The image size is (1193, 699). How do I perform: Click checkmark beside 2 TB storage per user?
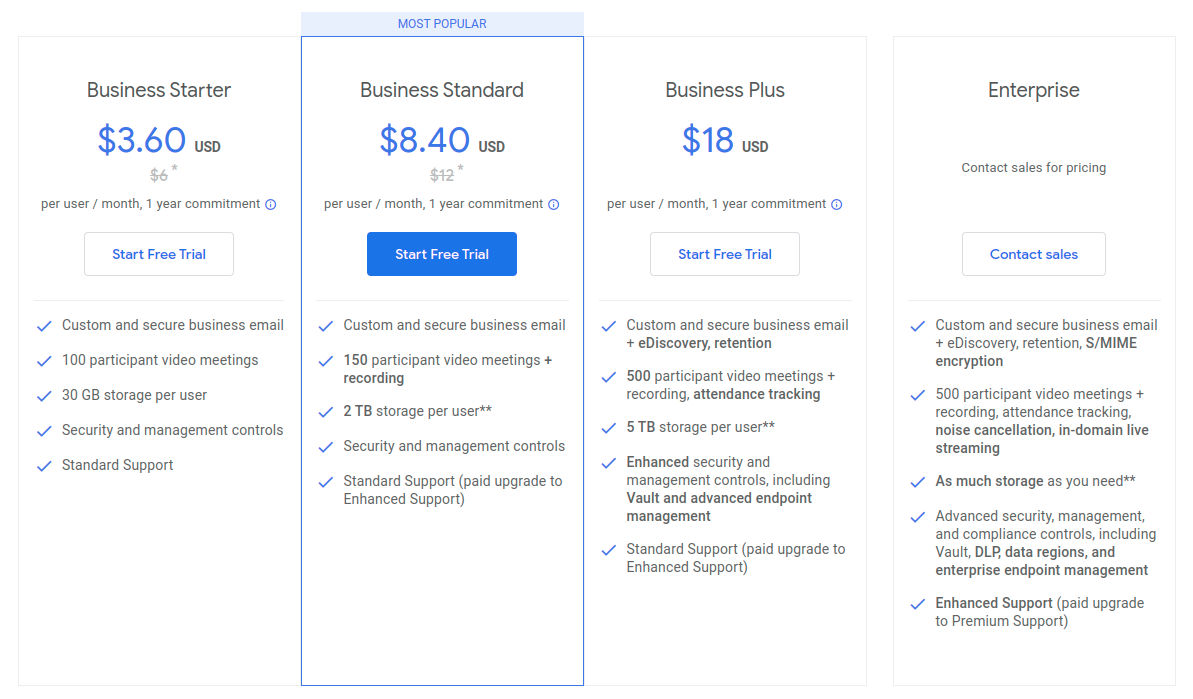pyautogui.click(x=326, y=412)
